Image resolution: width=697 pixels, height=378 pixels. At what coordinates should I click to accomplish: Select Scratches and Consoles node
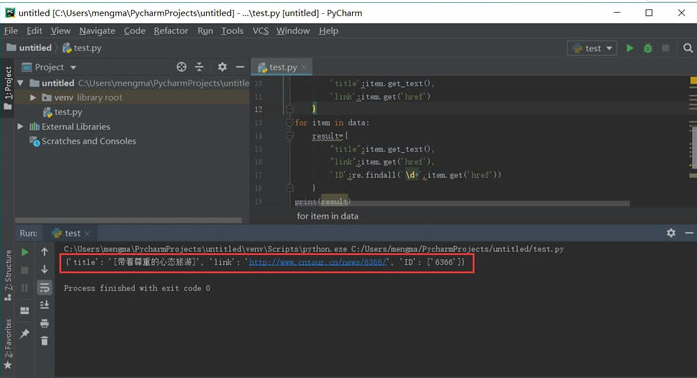pyautogui.click(x=83, y=141)
